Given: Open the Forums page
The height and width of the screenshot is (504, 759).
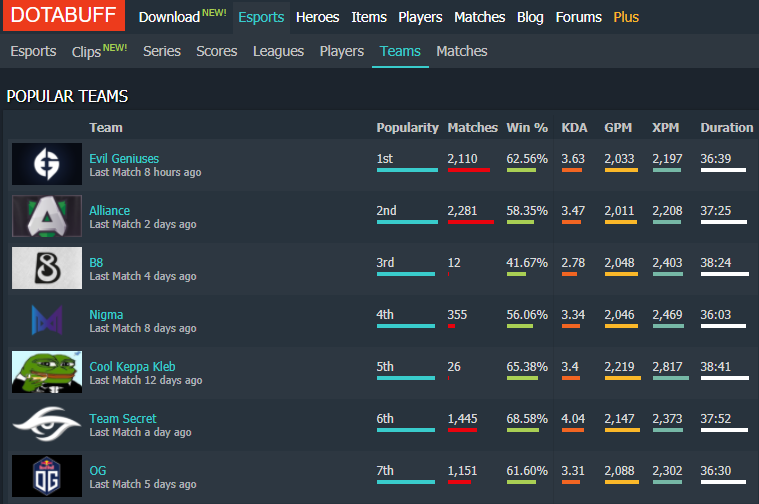Looking at the screenshot, I should [578, 17].
